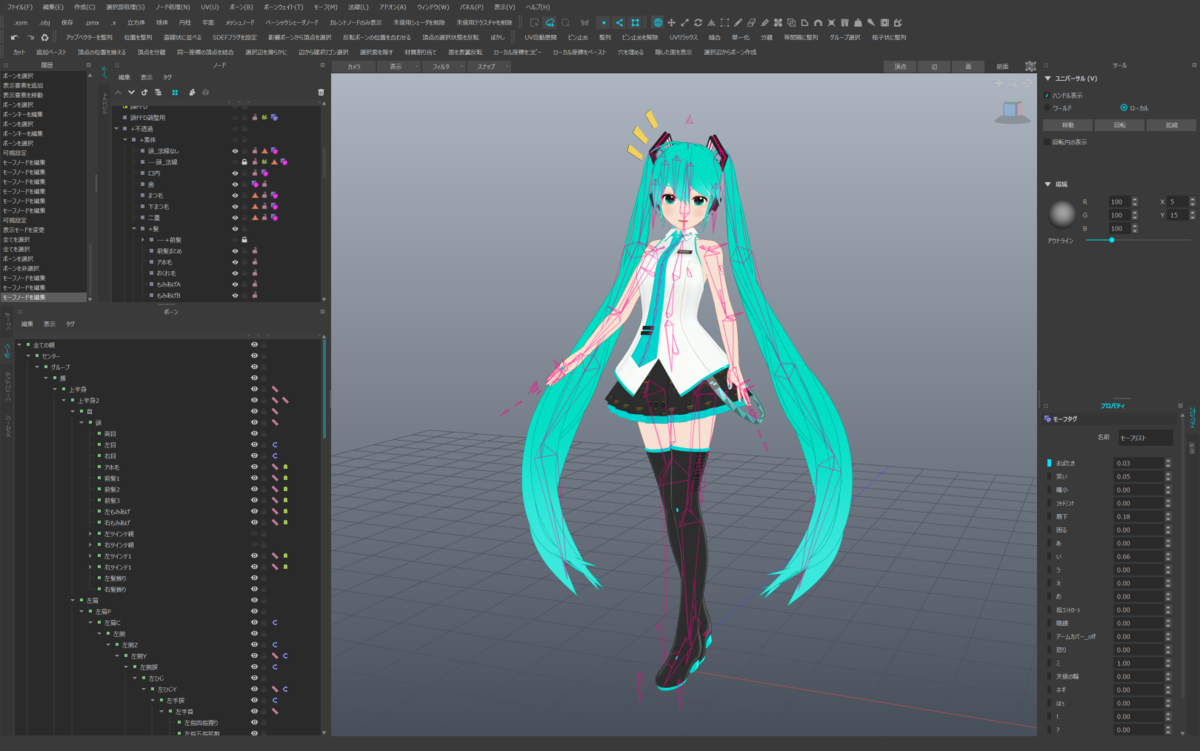The width and height of the screenshot is (1200, 751).
Task: Click the wireframe cube icon beside 前面
Action: tap(1031, 66)
